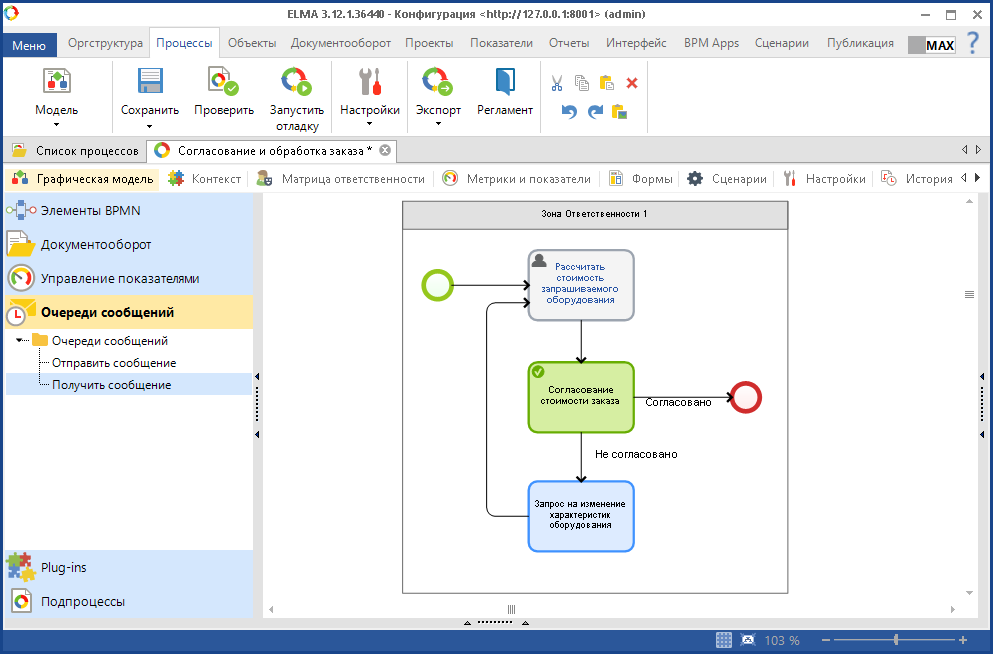Delete selection with the red X icon
The width and height of the screenshot is (993, 654).
(x=631, y=83)
